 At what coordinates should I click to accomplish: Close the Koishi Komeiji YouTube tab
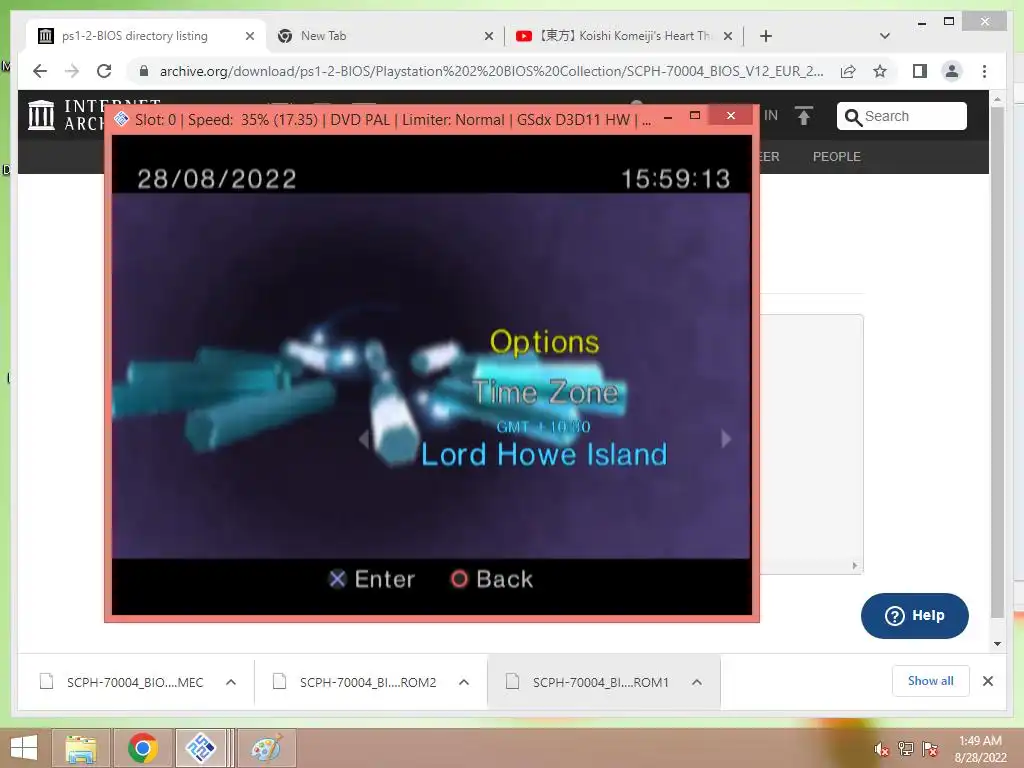[728, 36]
